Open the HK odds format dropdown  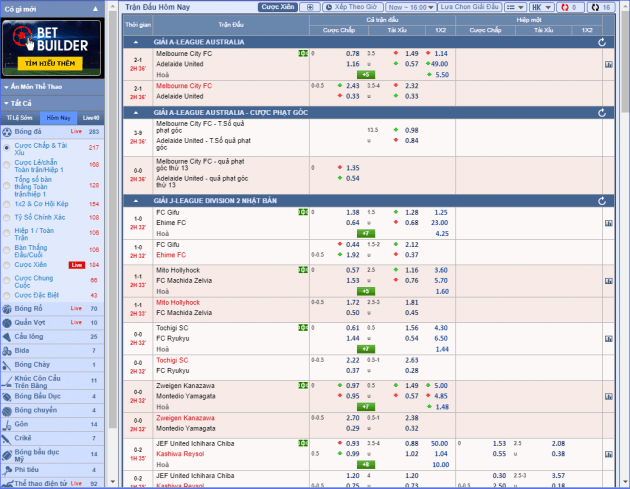pos(542,7)
